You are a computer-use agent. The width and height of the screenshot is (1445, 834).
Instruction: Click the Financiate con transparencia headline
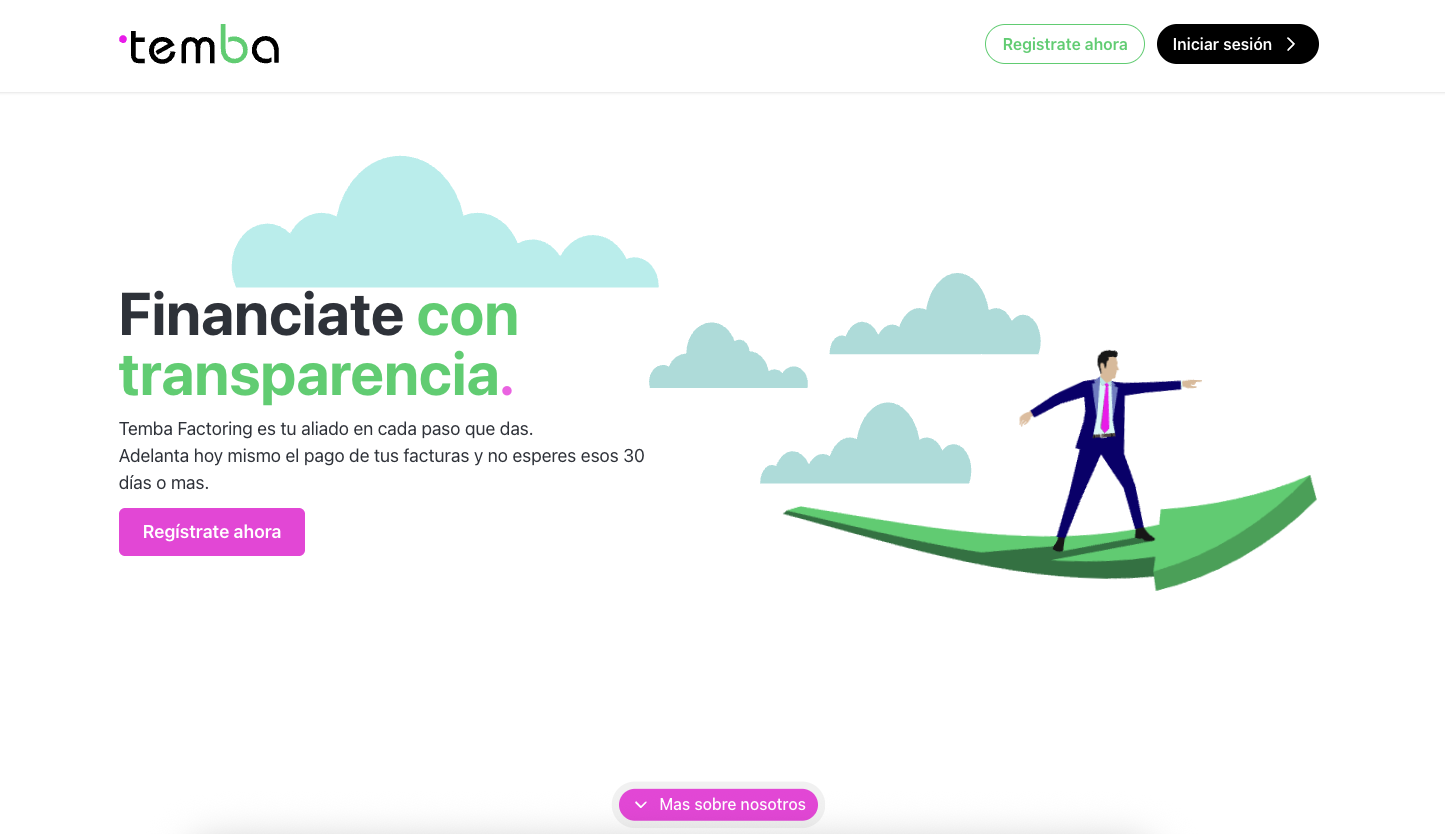point(318,345)
